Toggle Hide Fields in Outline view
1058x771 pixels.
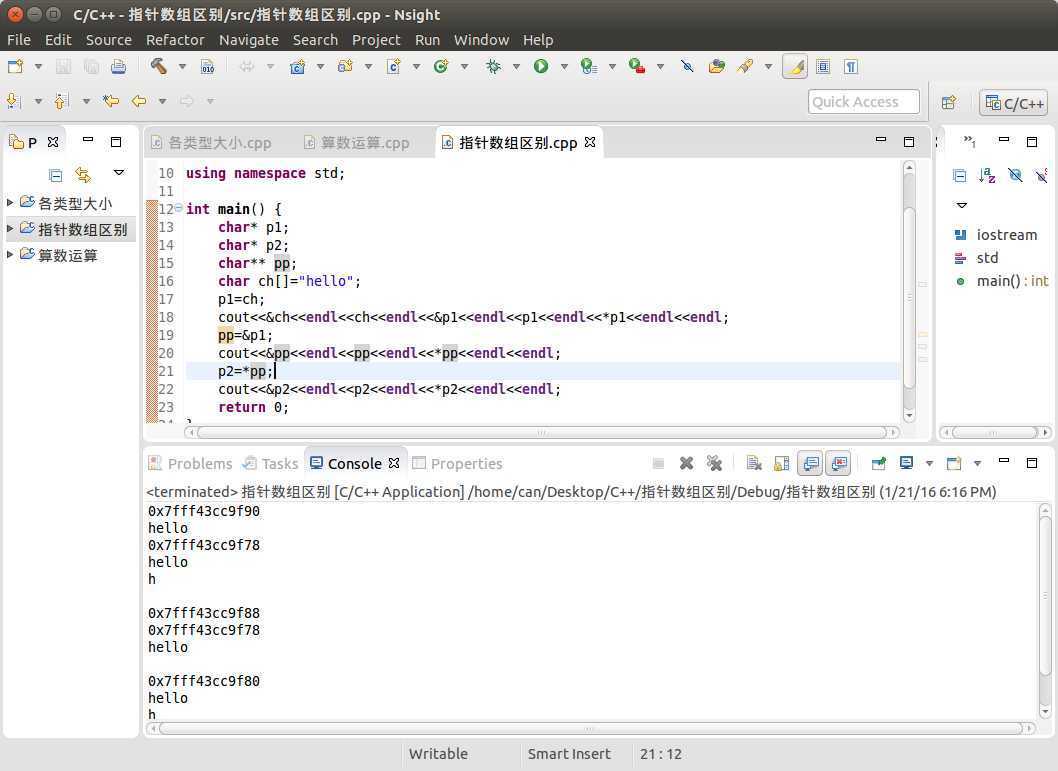click(1014, 175)
